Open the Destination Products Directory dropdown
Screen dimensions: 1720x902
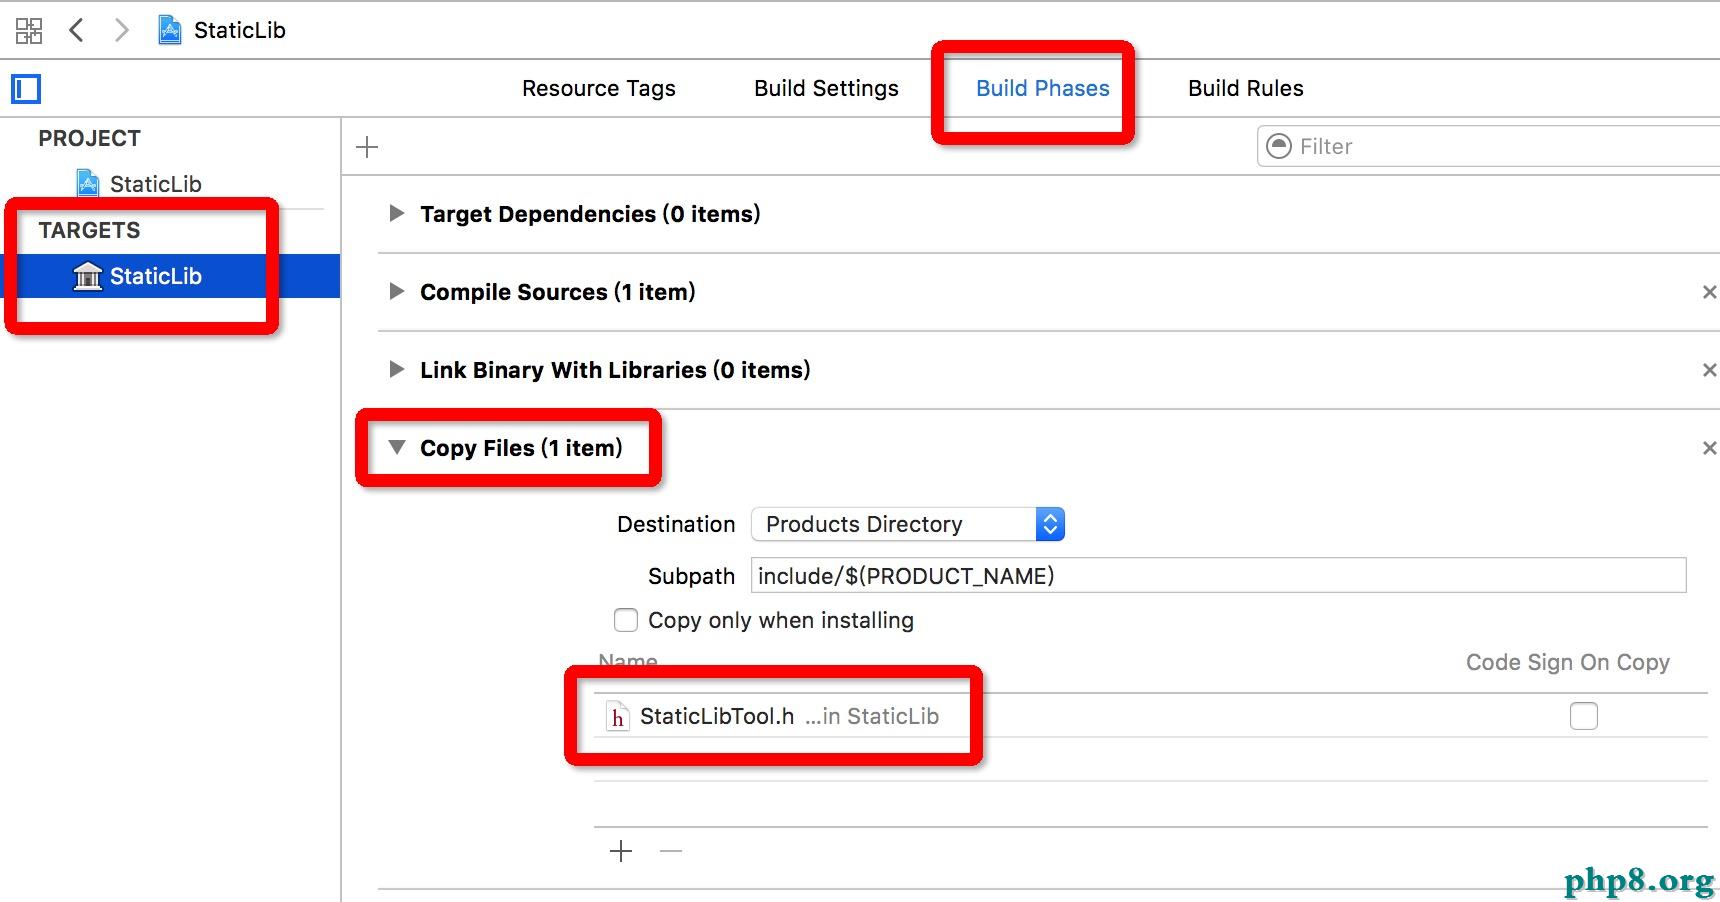[907, 524]
